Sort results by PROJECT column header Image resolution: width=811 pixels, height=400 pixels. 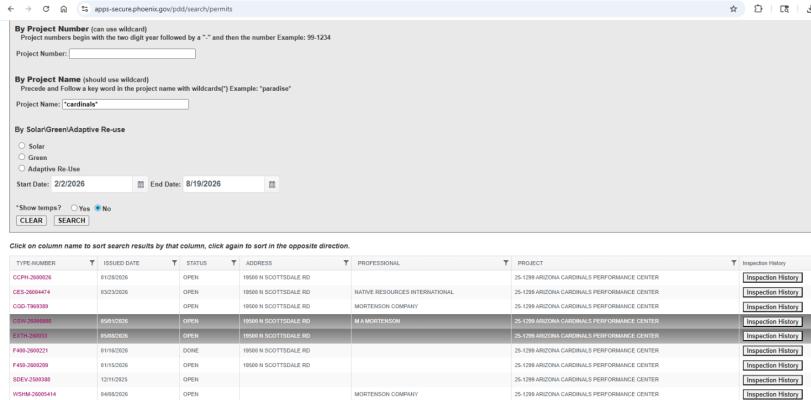(530, 263)
